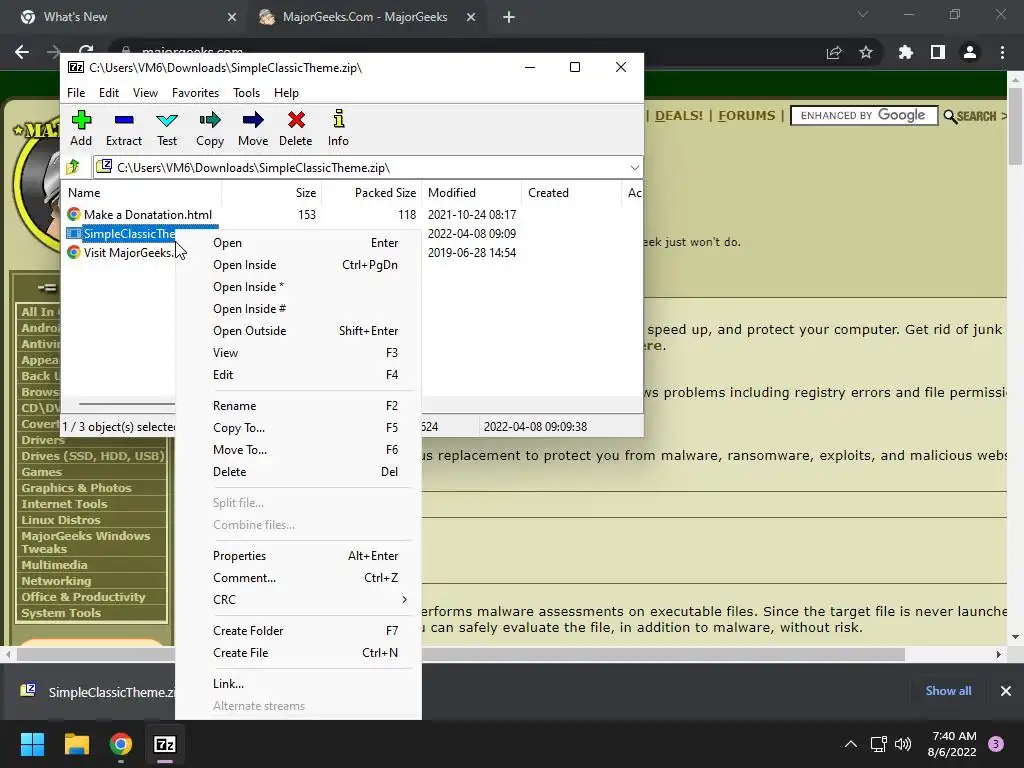Click the FORUMS link on MajorGeeks
1024x768 pixels.
pyautogui.click(x=746, y=116)
